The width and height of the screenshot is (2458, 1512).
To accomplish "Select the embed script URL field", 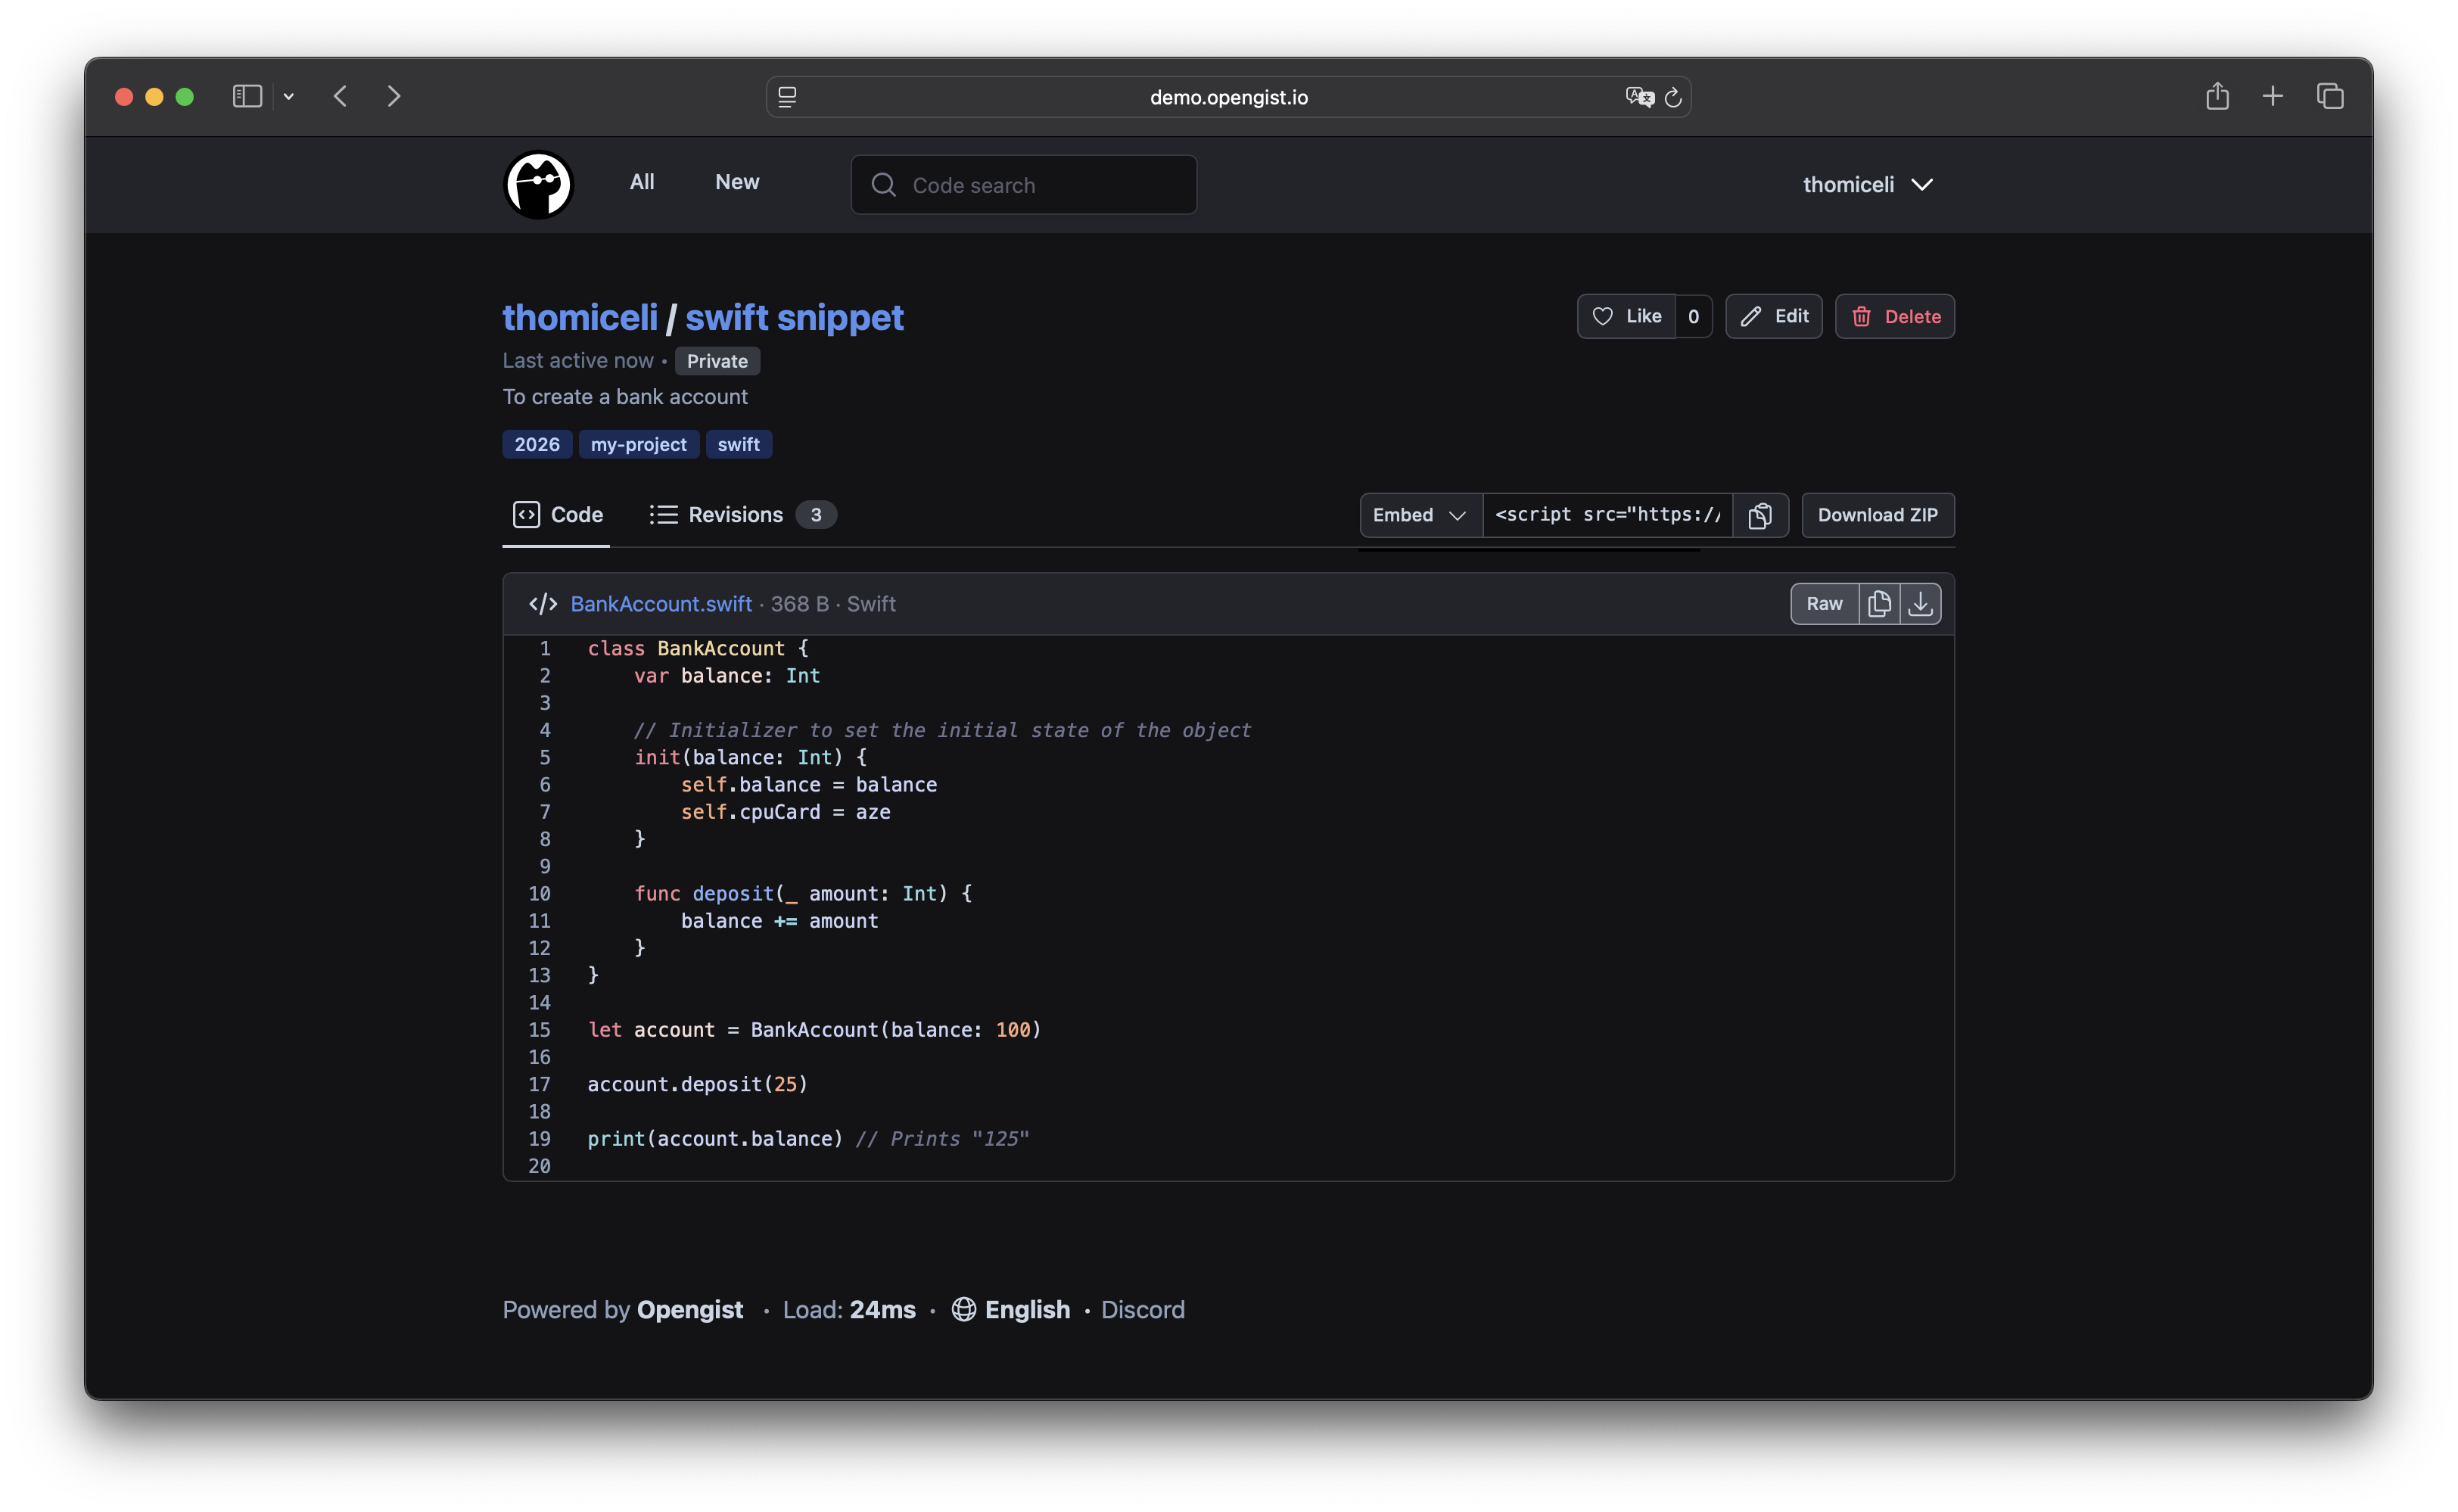I will (1607, 515).
